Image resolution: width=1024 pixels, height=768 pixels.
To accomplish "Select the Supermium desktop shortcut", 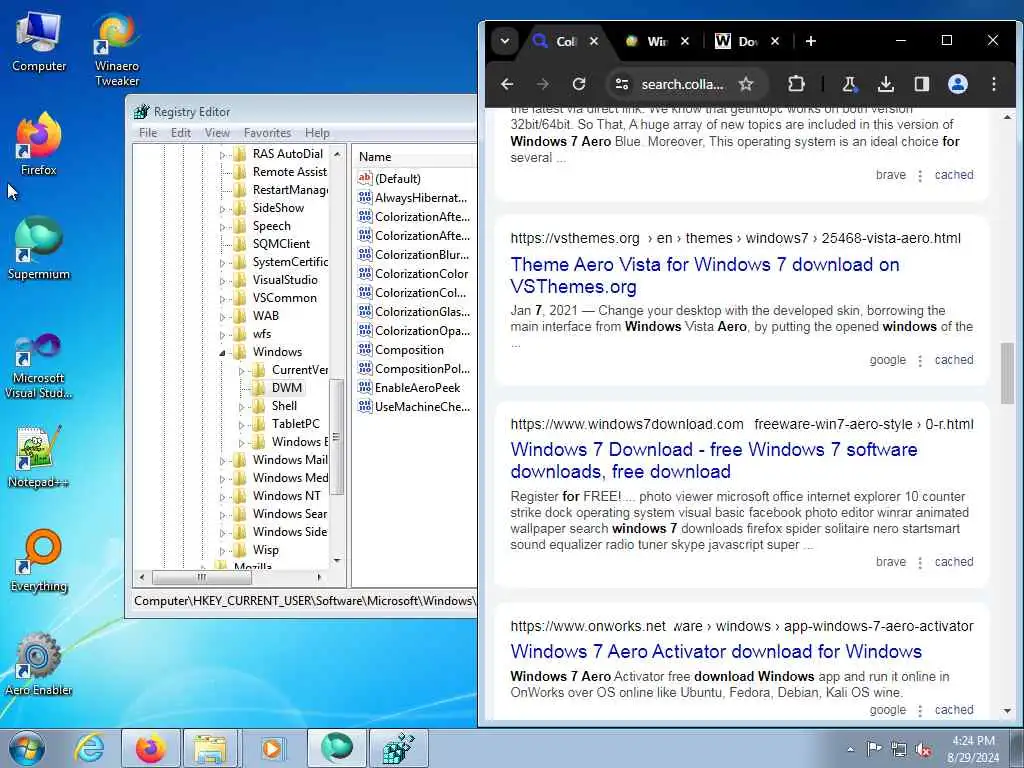I will pos(39,248).
